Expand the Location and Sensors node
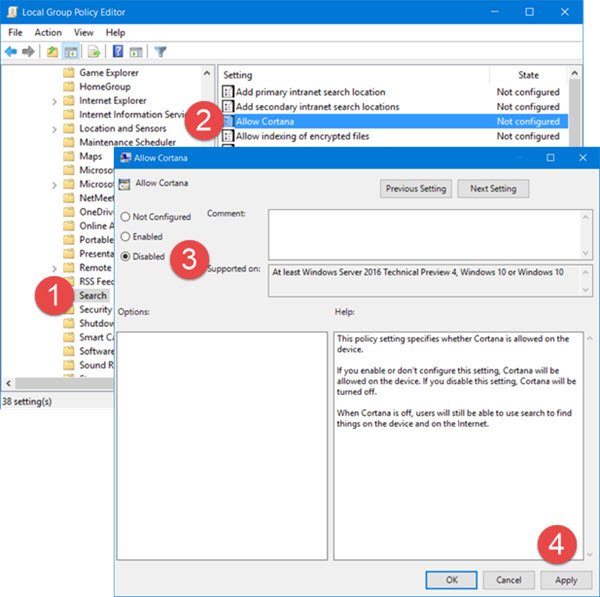This screenshot has width=600, height=597. point(54,129)
